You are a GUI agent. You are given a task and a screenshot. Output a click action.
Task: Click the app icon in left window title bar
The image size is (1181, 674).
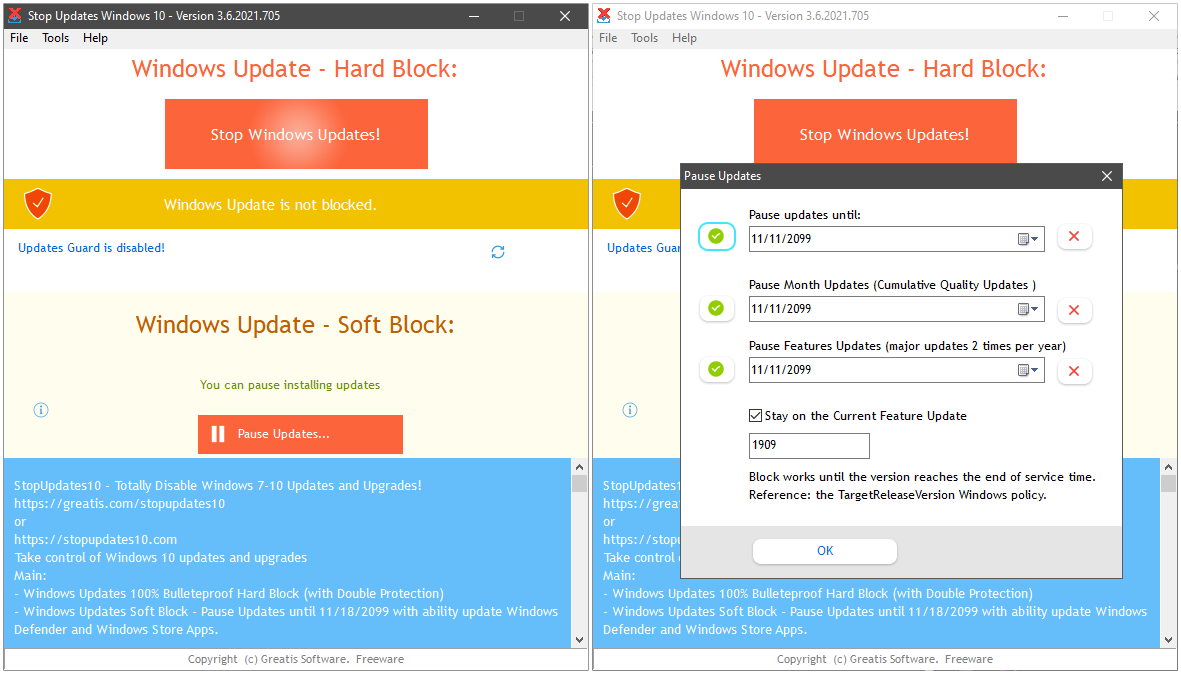point(15,16)
